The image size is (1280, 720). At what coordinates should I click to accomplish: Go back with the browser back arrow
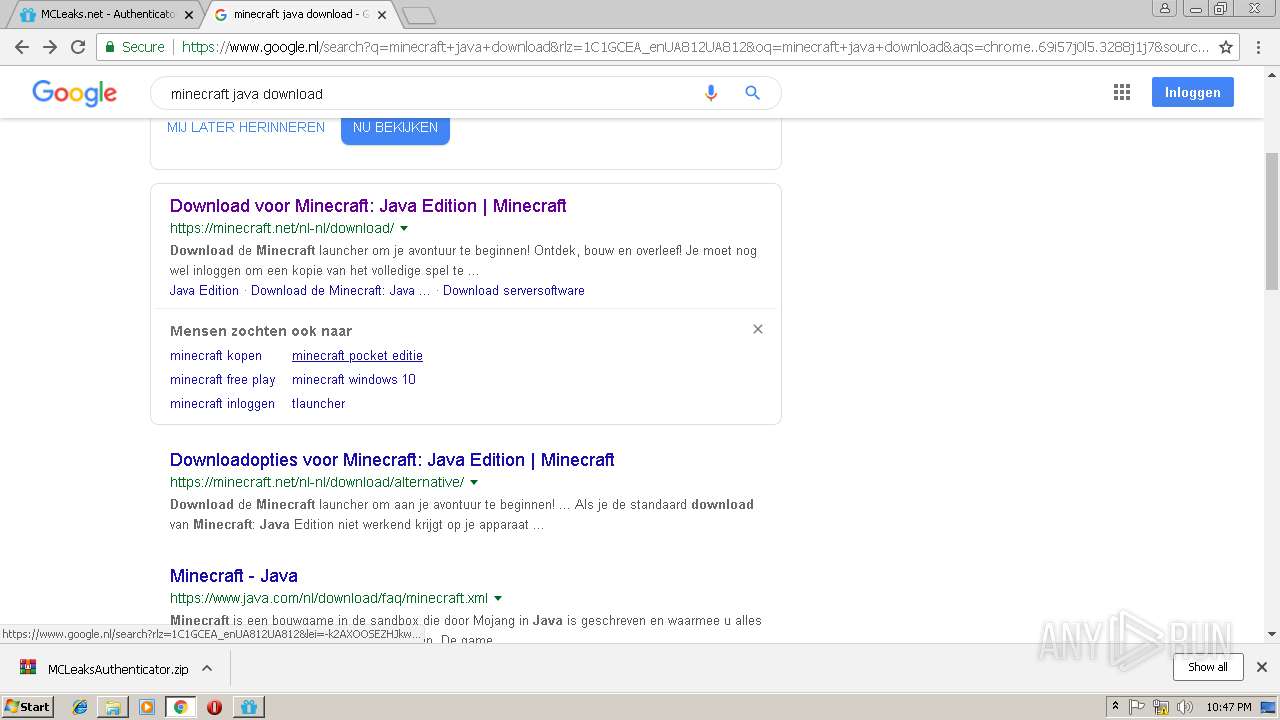(x=22, y=47)
